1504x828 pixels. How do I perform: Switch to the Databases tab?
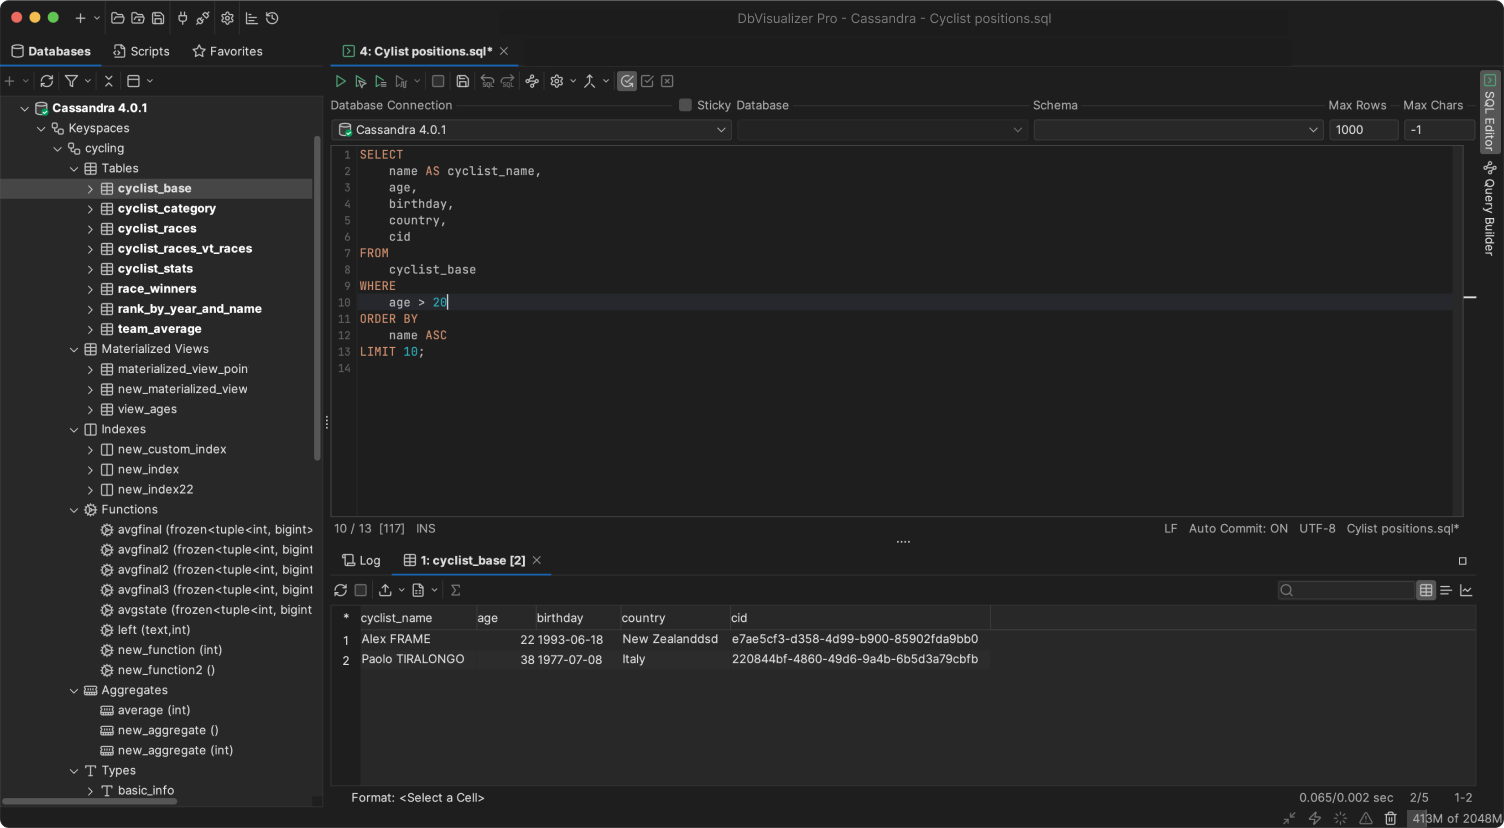[x=50, y=51]
